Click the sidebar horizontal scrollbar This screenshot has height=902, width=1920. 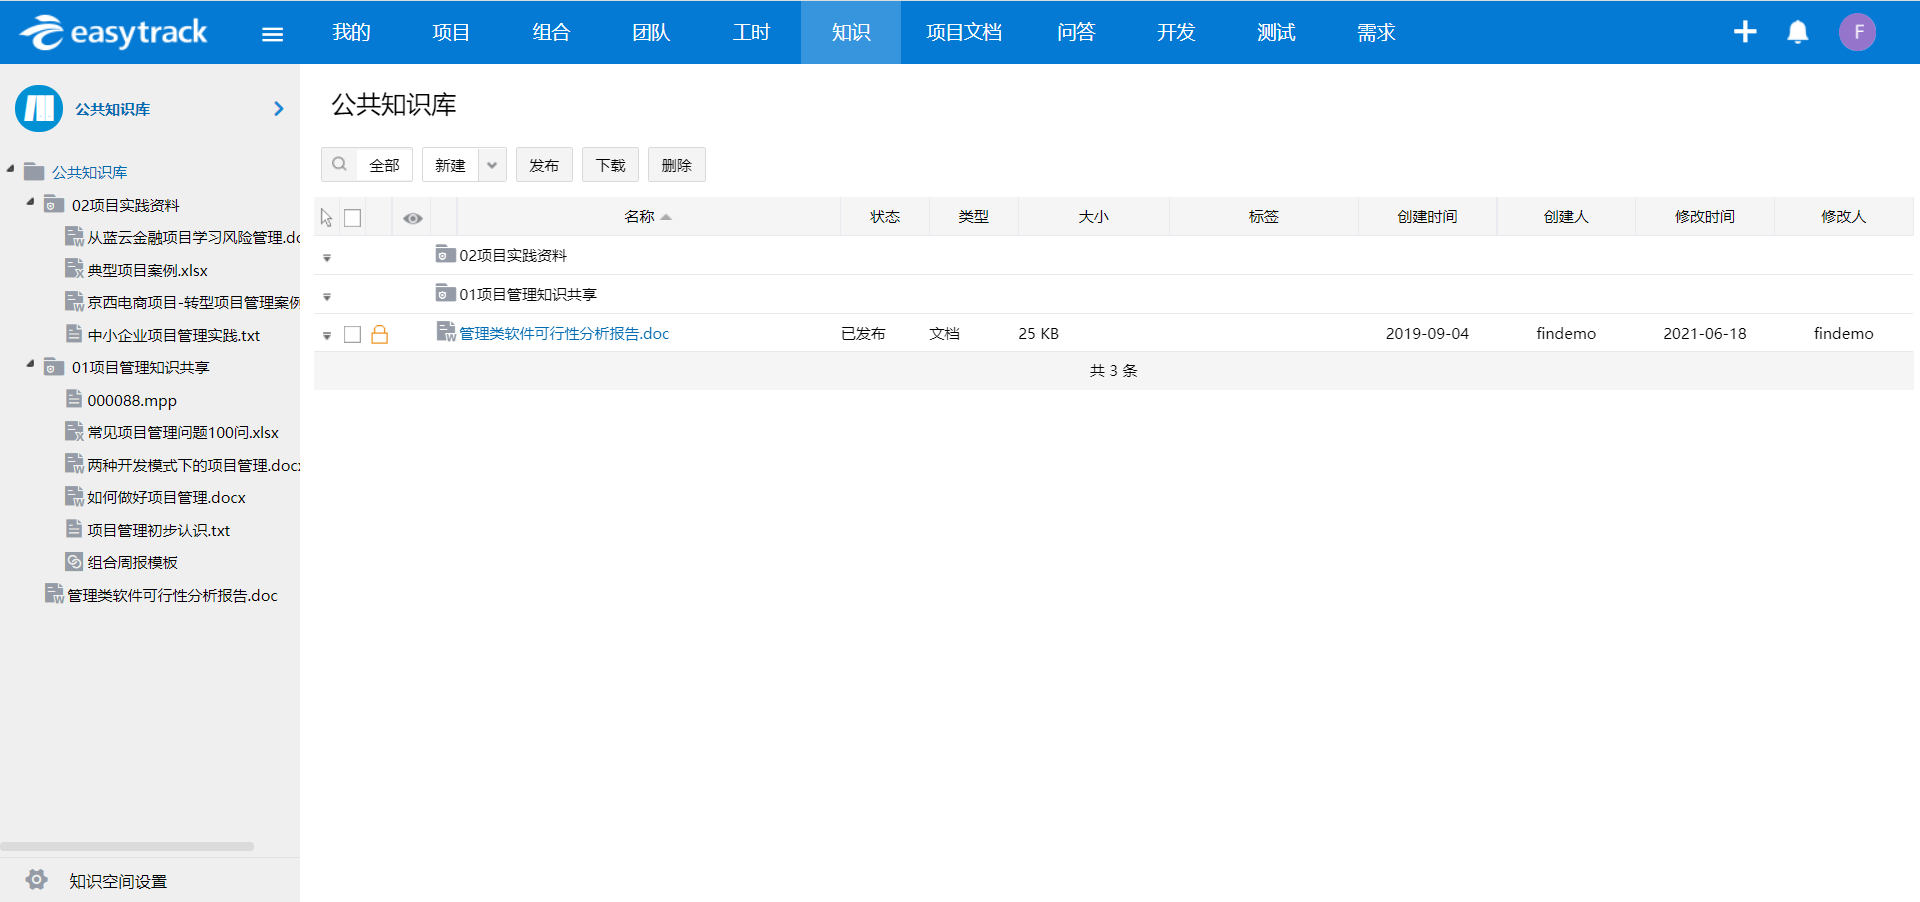[127, 846]
